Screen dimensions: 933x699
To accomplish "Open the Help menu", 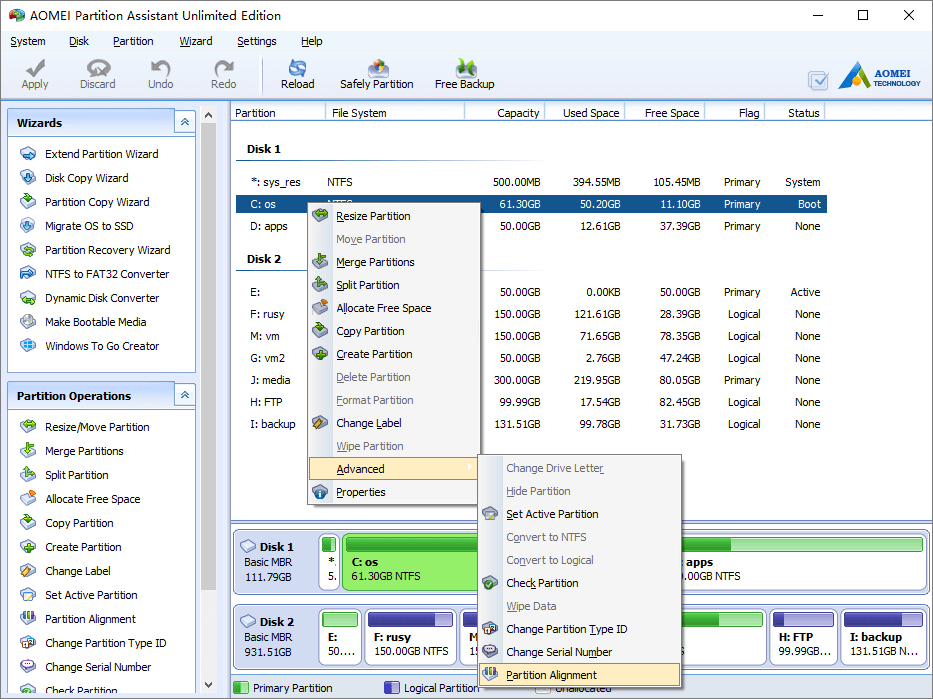I will [x=311, y=41].
